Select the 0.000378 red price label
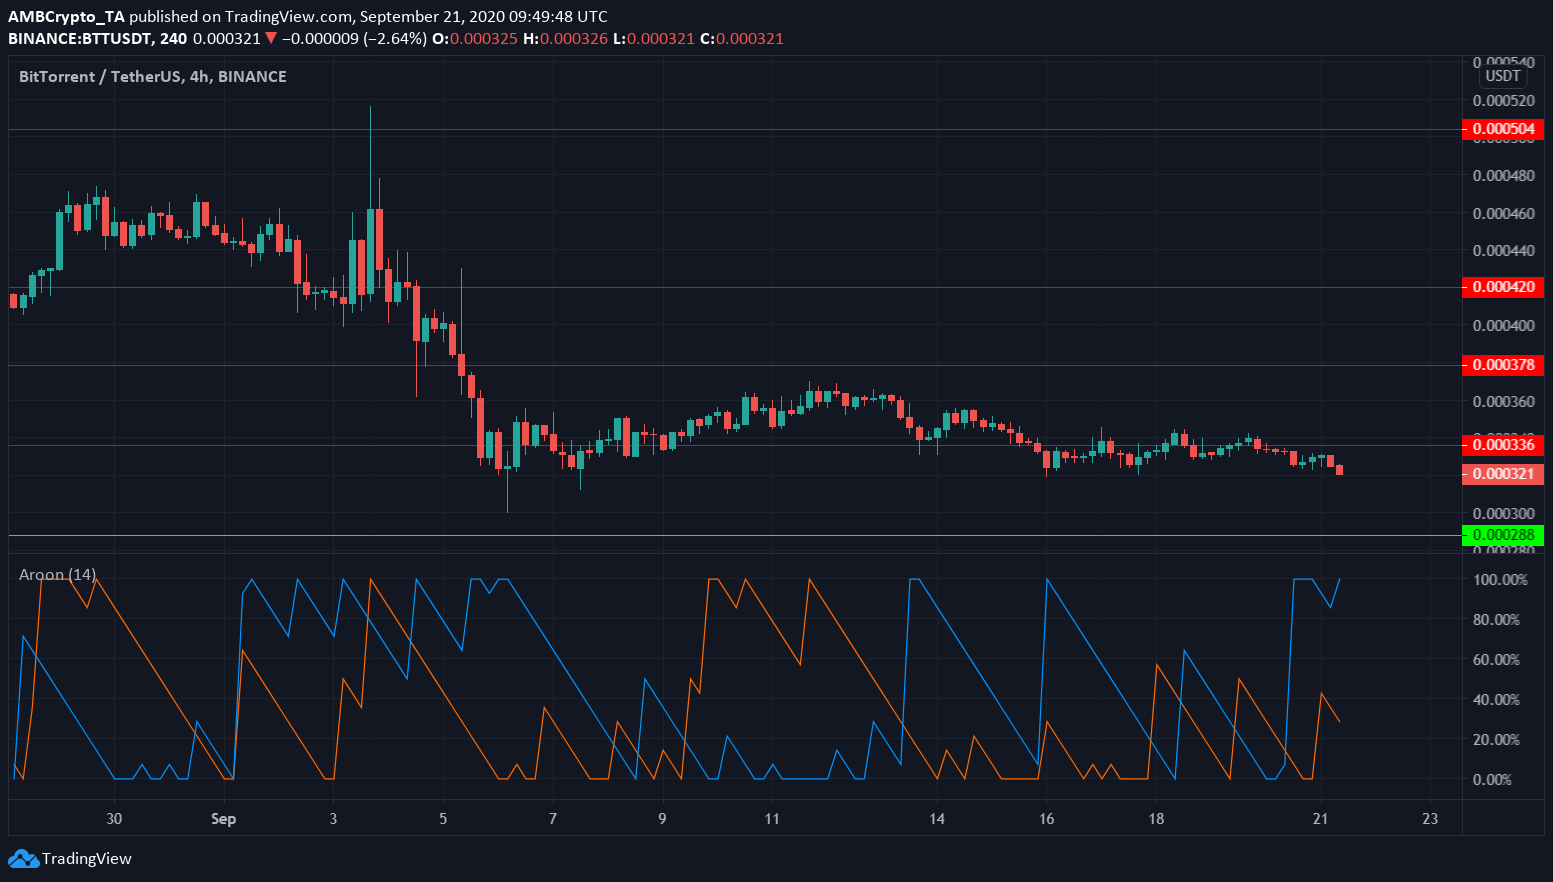 pos(1503,365)
